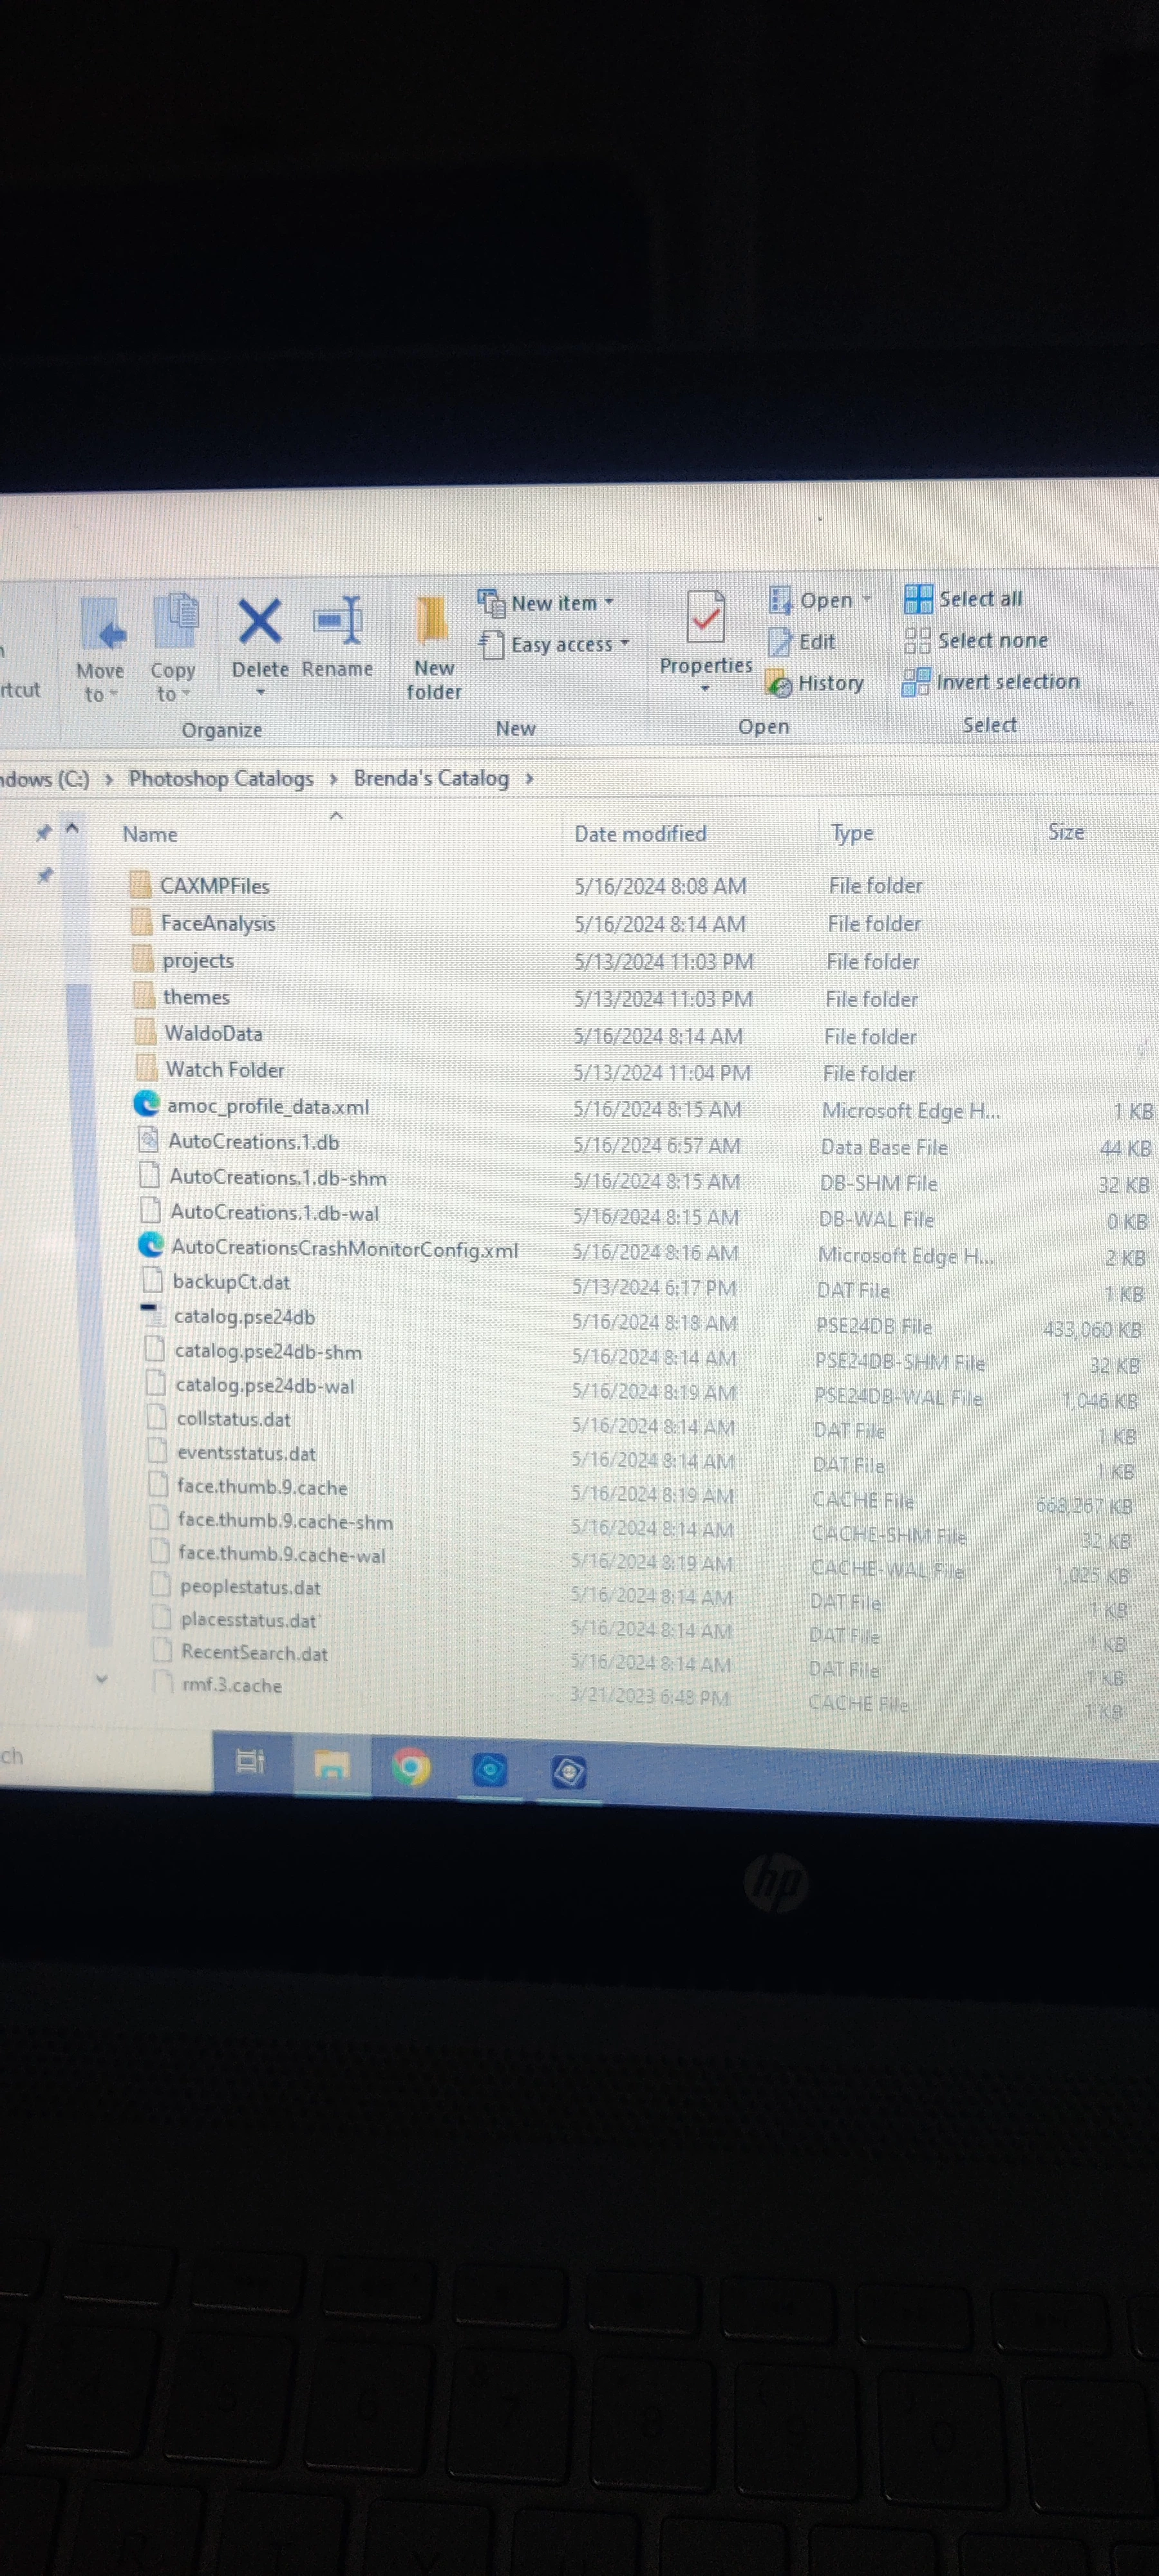The width and height of the screenshot is (1159, 2576).
Task: Click the 433,060 KB size cell
Action: 1092,1329
